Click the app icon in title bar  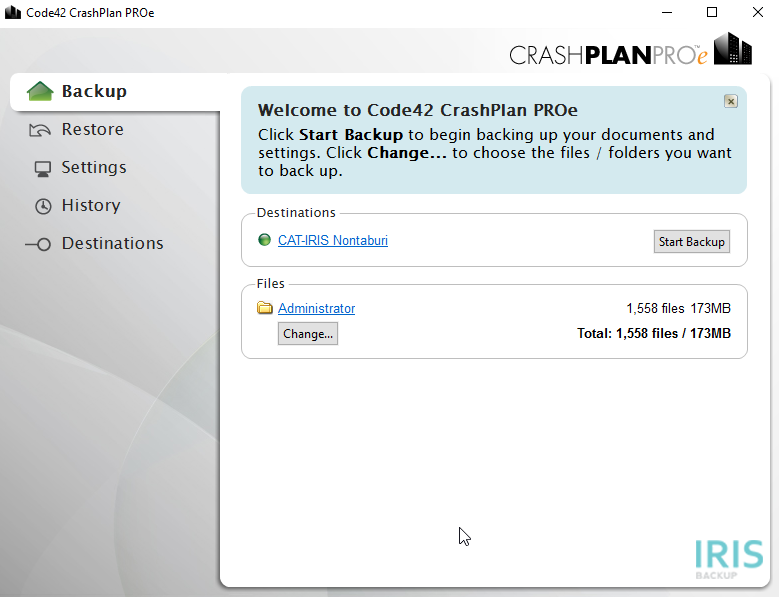point(13,12)
